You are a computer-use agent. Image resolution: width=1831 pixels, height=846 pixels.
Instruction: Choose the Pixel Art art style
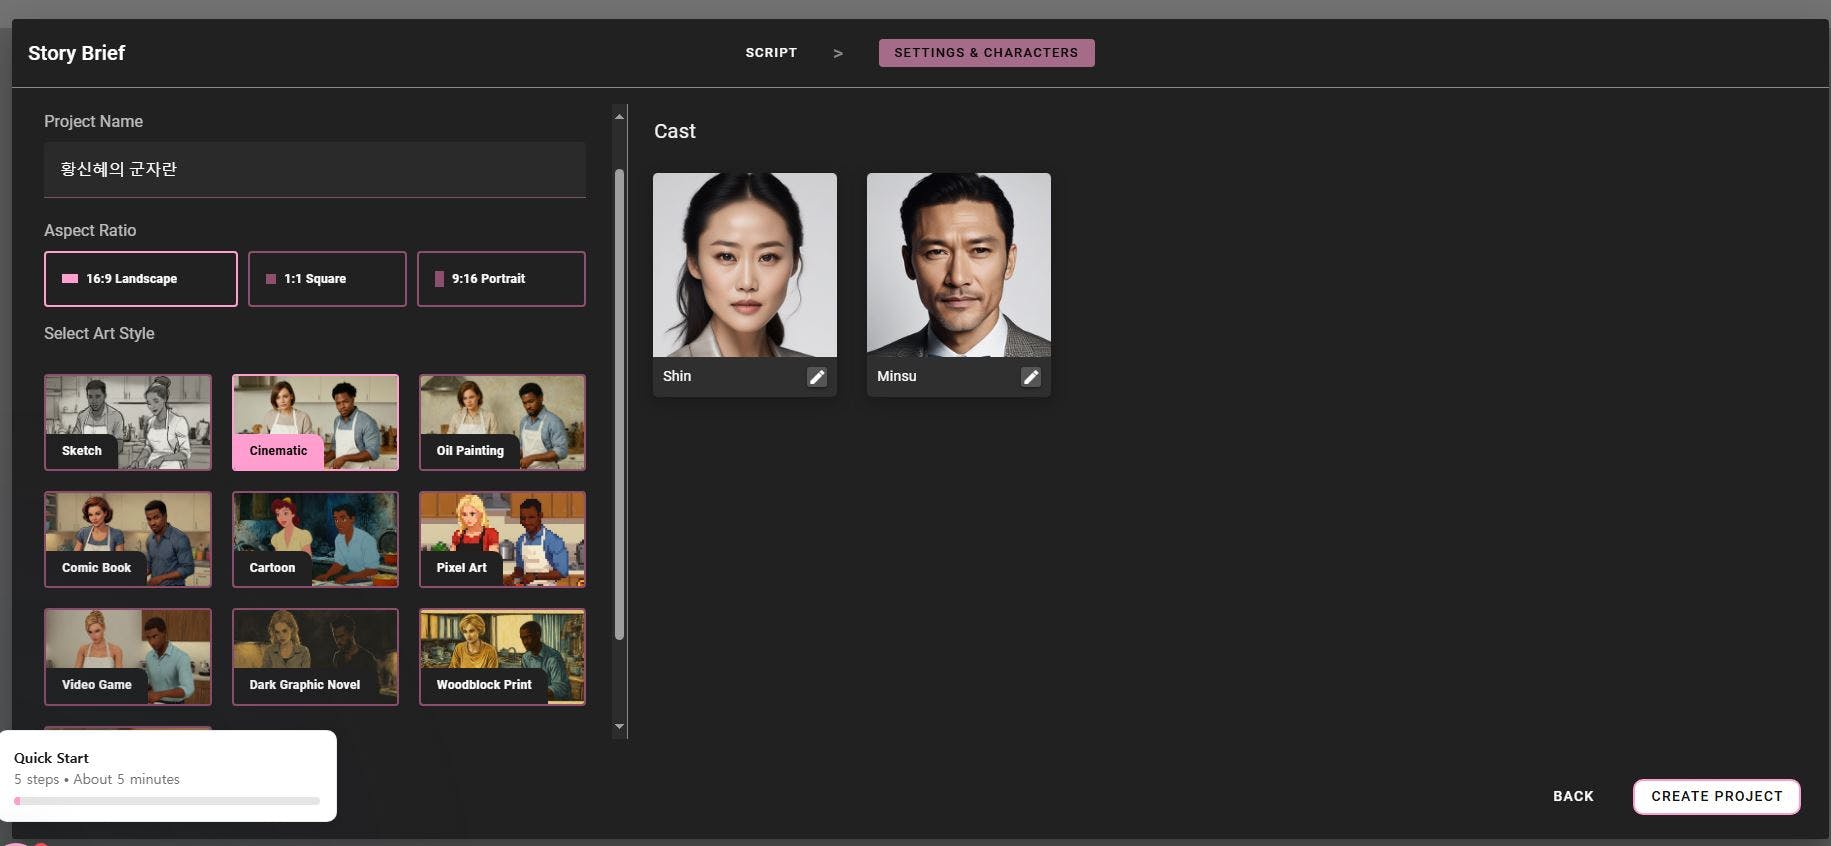point(502,539)
